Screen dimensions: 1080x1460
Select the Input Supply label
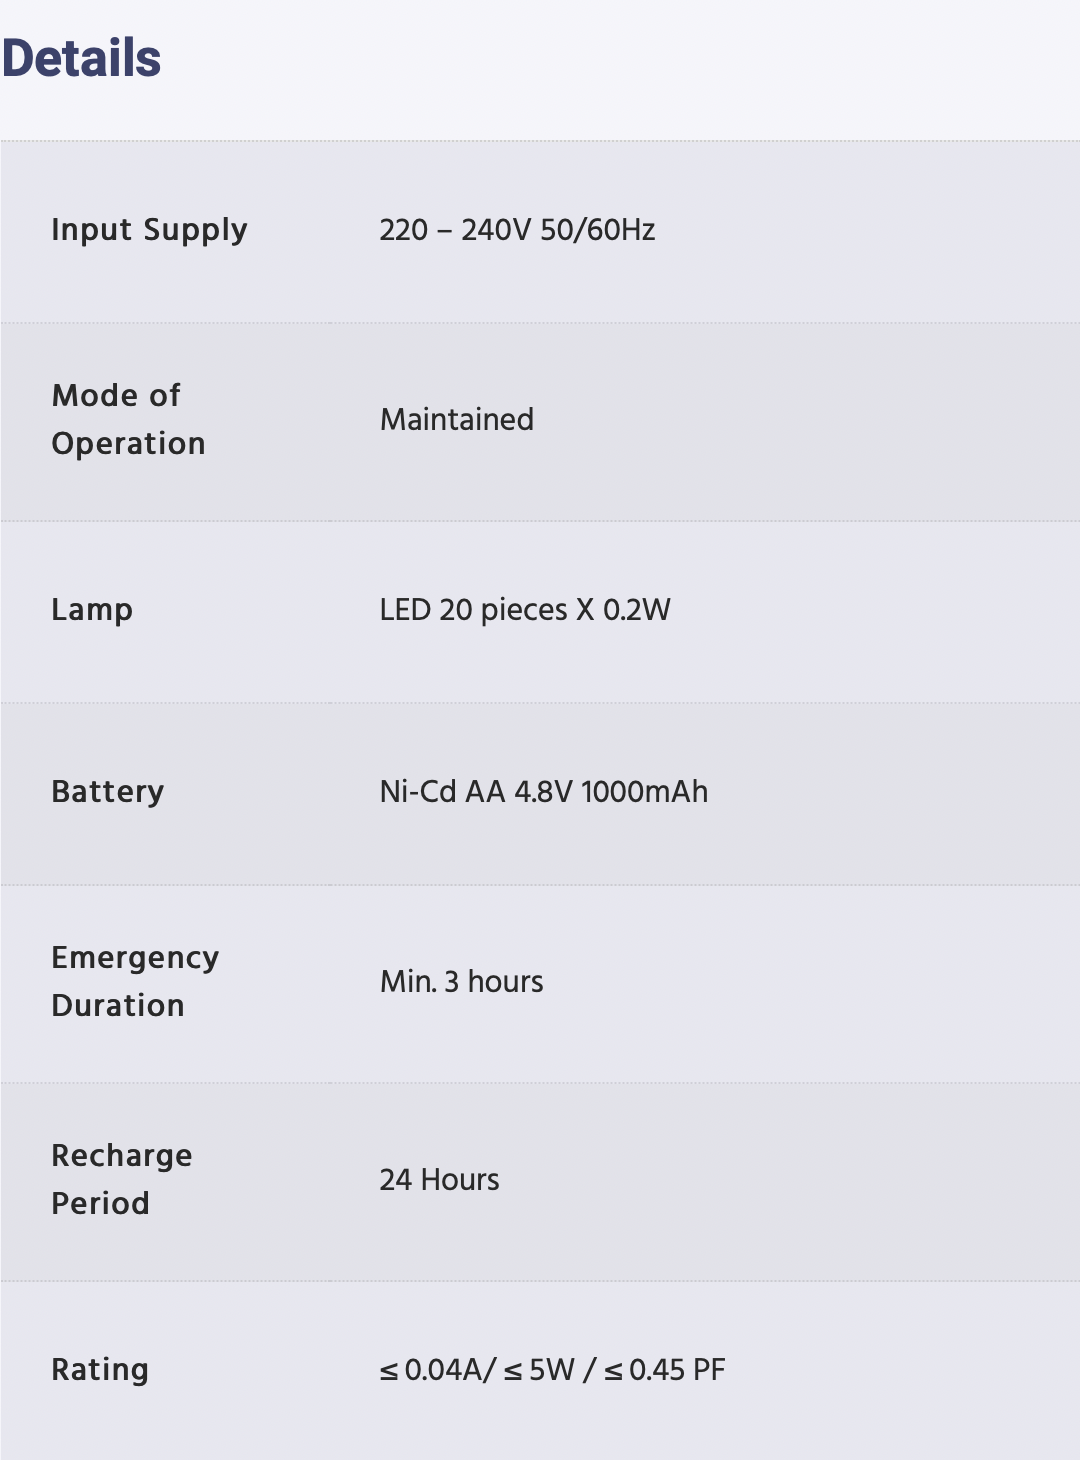pyautogui.click(x=149, y=230)
